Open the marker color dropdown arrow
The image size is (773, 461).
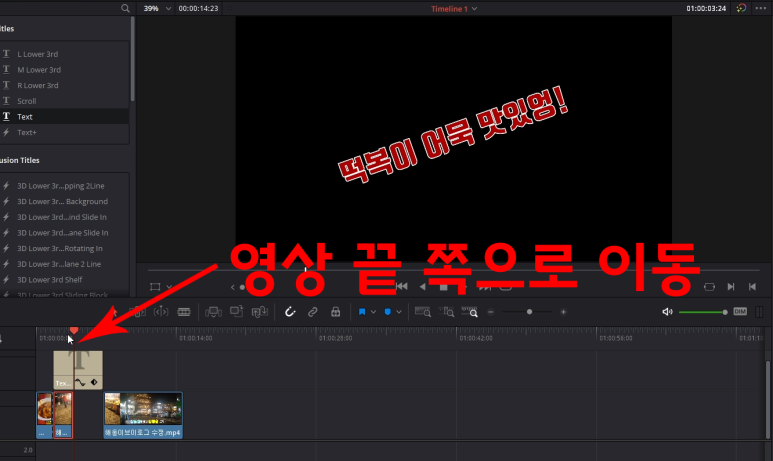(399, 312)
